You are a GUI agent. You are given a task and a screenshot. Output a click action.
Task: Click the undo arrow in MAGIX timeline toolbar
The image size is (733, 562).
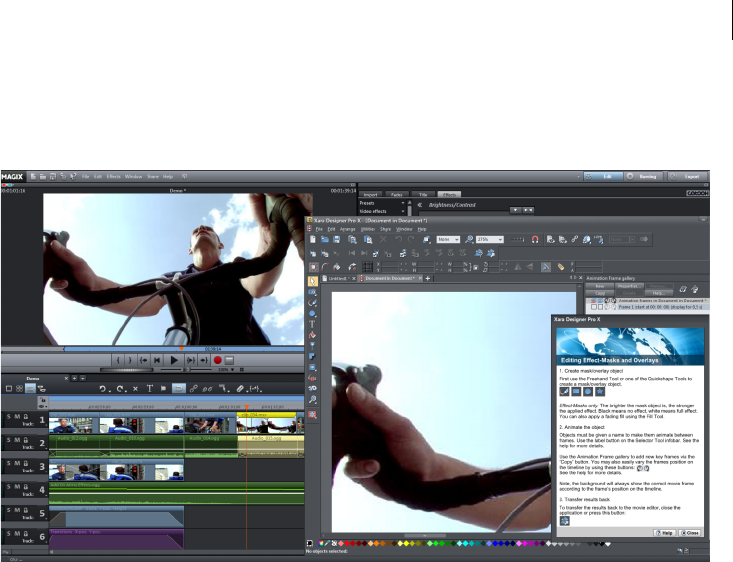[x=102, y=389]
